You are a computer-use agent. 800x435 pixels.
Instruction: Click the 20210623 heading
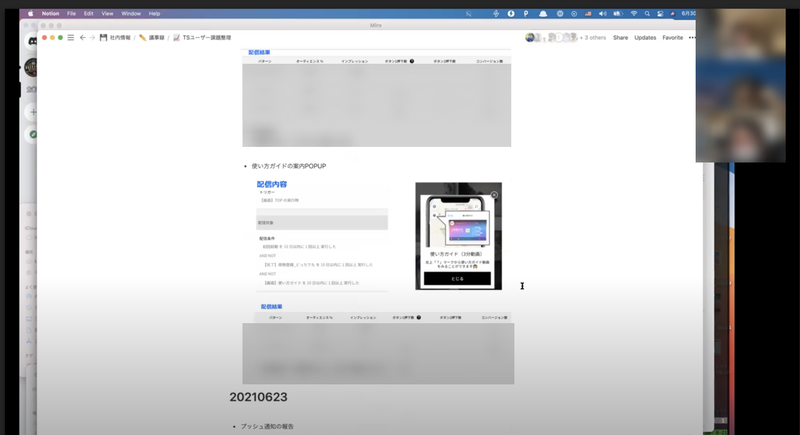click(258, 397)
